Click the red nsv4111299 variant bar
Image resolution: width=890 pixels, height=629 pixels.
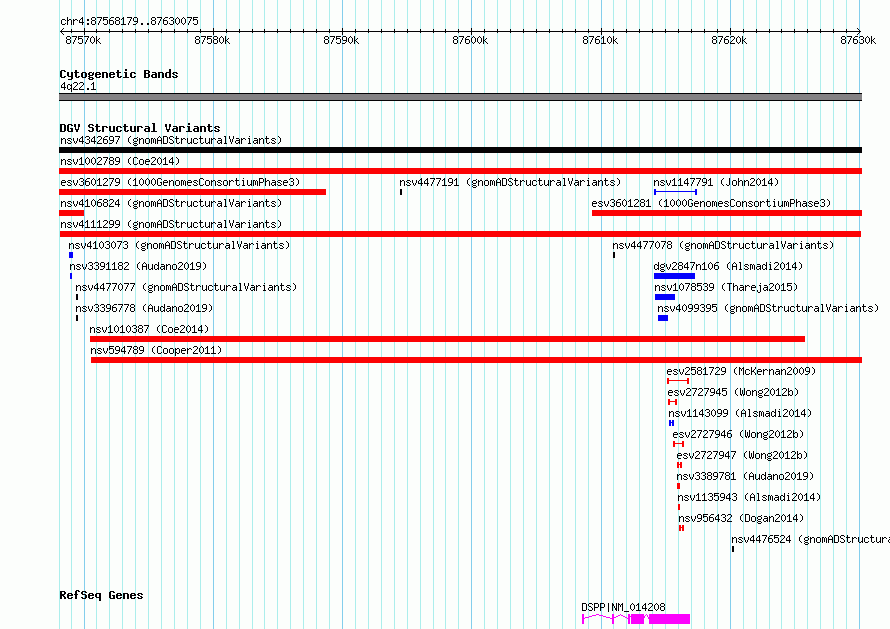pos(460,234)
